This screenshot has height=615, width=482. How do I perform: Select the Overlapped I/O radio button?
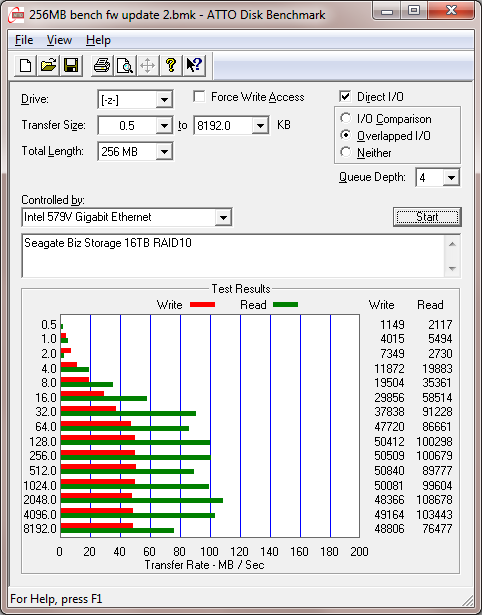point(346,135)
